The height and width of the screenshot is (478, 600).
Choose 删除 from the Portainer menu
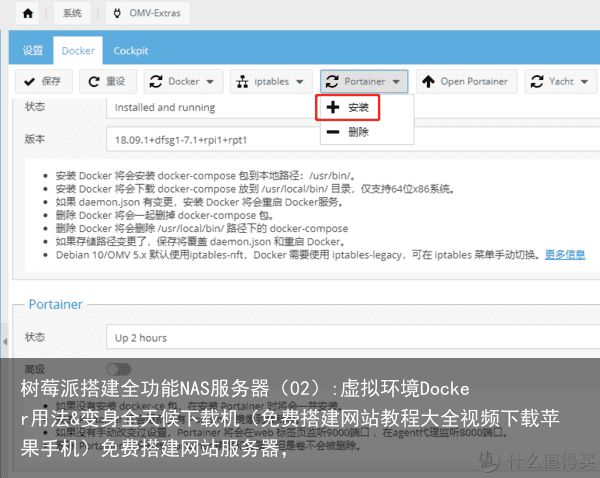point(367,132)
